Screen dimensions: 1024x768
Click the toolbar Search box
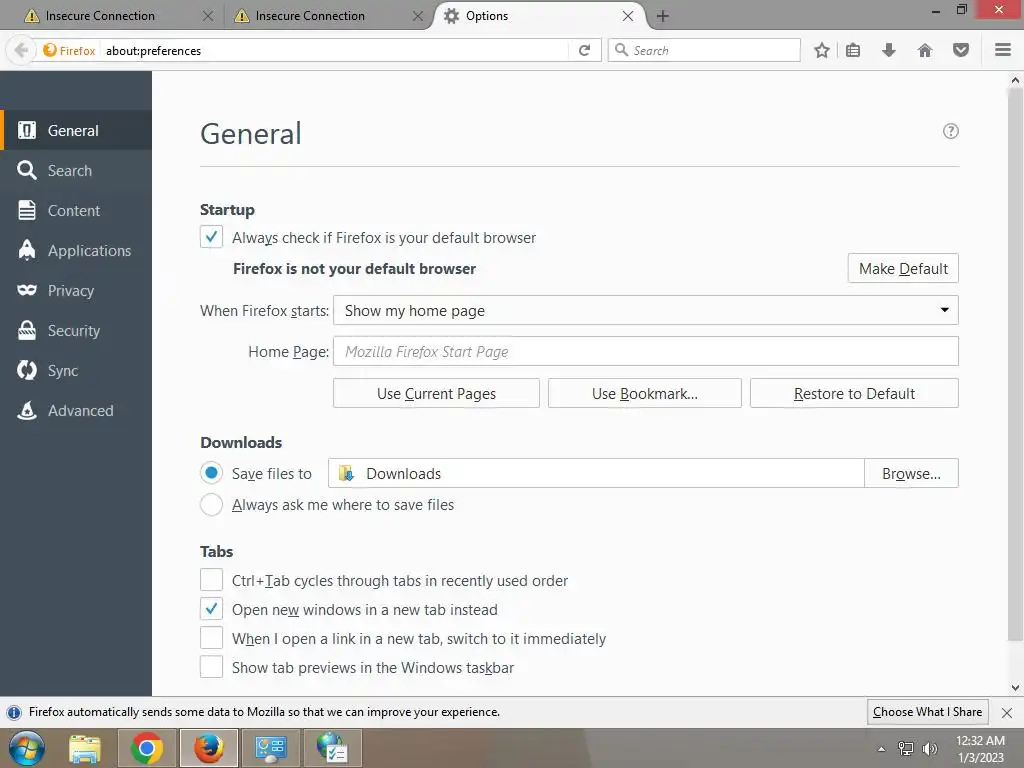click(x=704, y=50)
